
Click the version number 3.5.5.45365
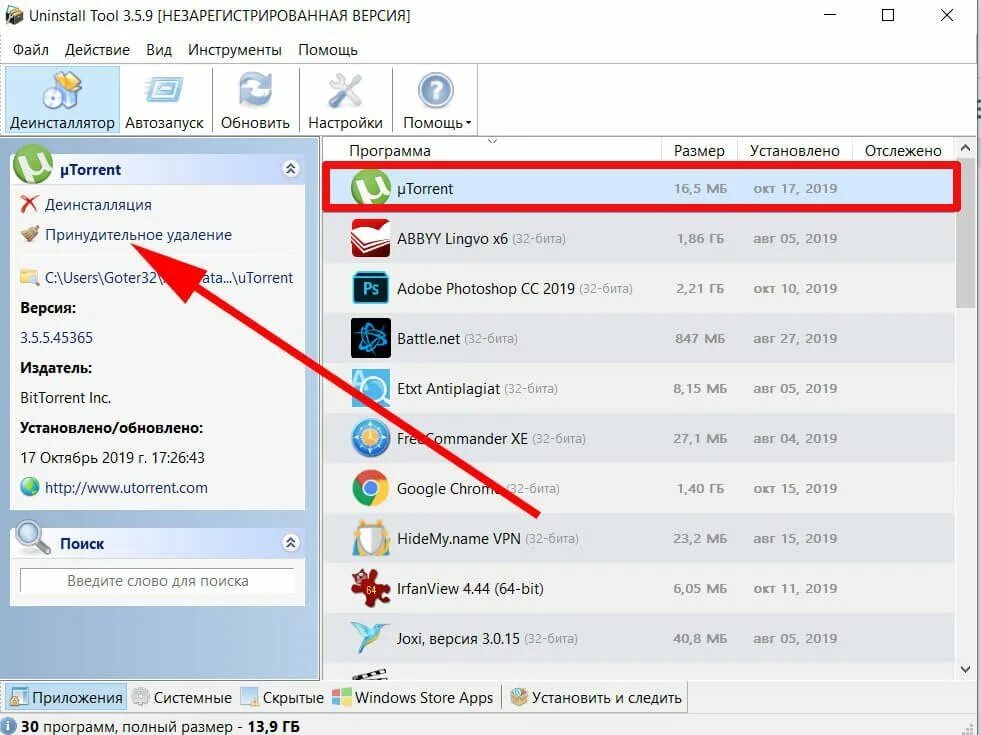point(56,338)
